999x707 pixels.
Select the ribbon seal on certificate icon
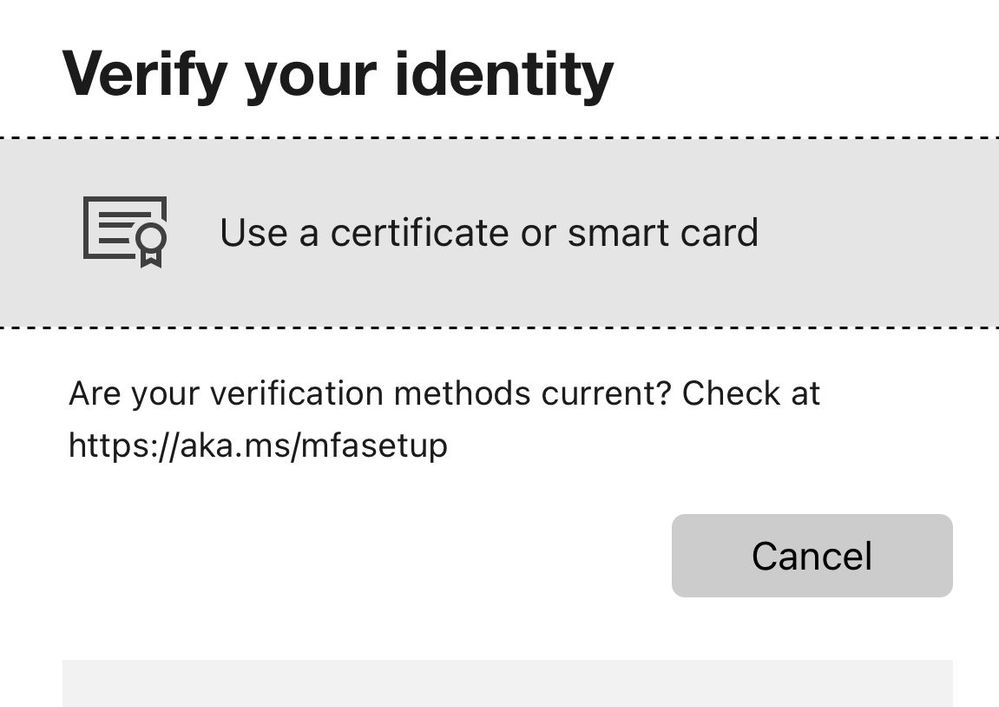pos(152,246)
